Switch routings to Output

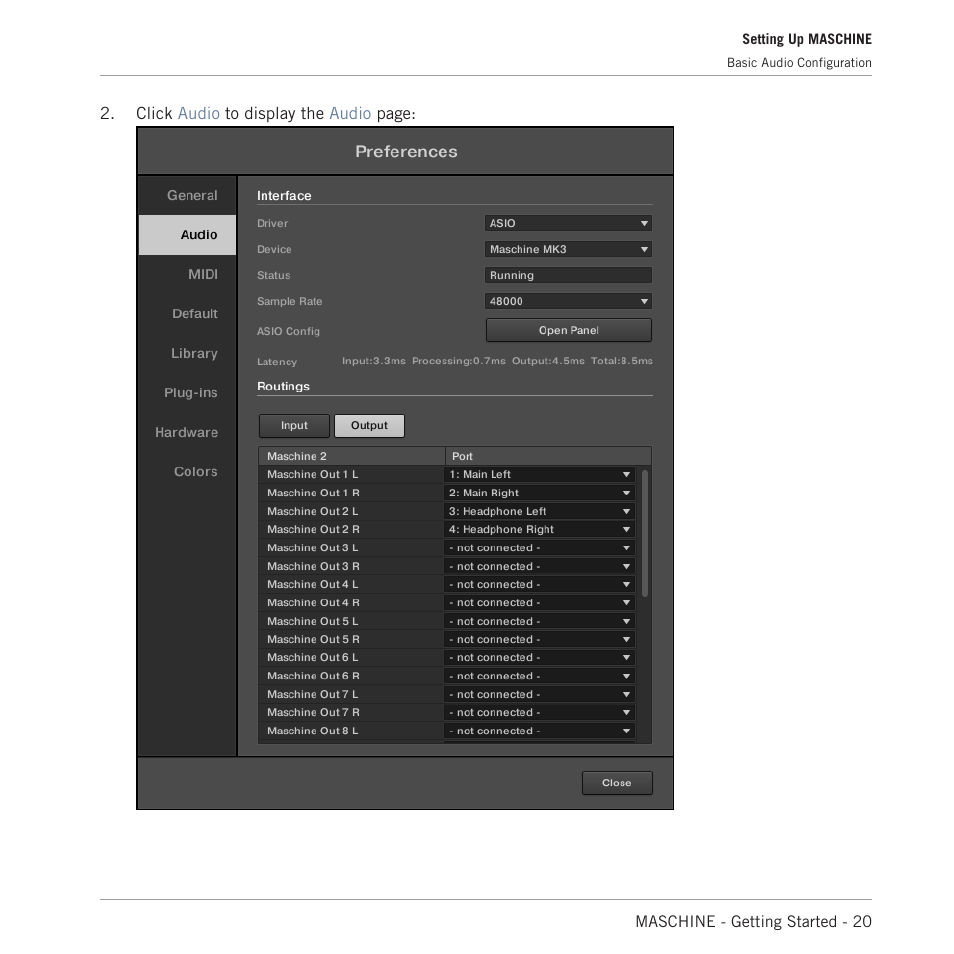coord(369,426)
